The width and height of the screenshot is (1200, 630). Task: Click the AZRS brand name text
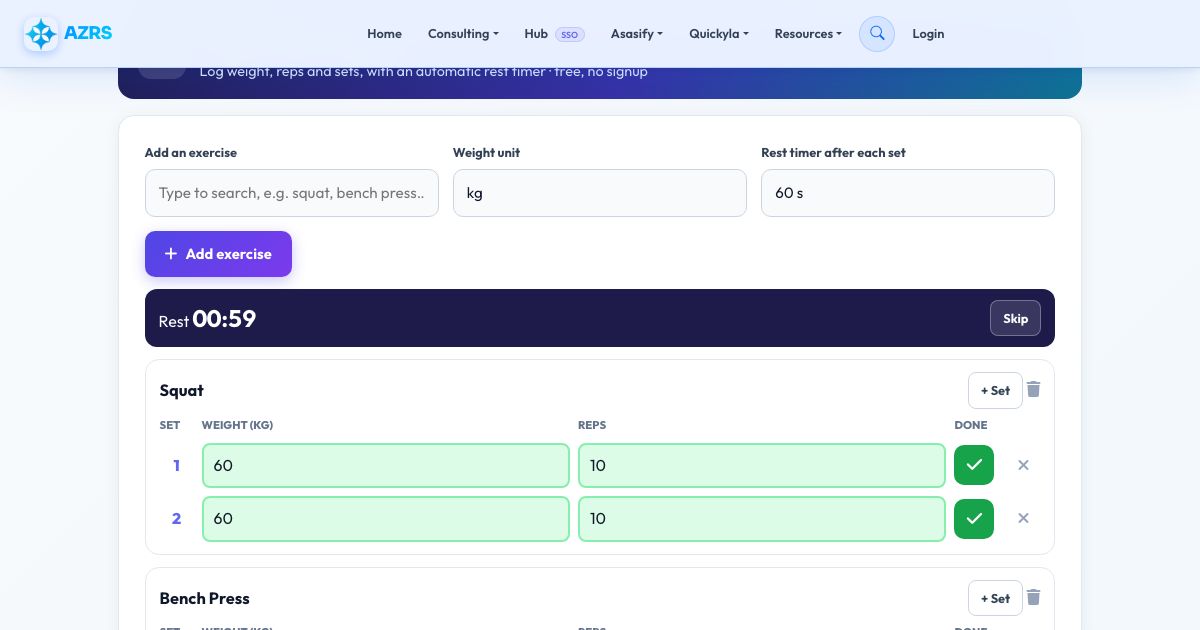tap(88, 33)
